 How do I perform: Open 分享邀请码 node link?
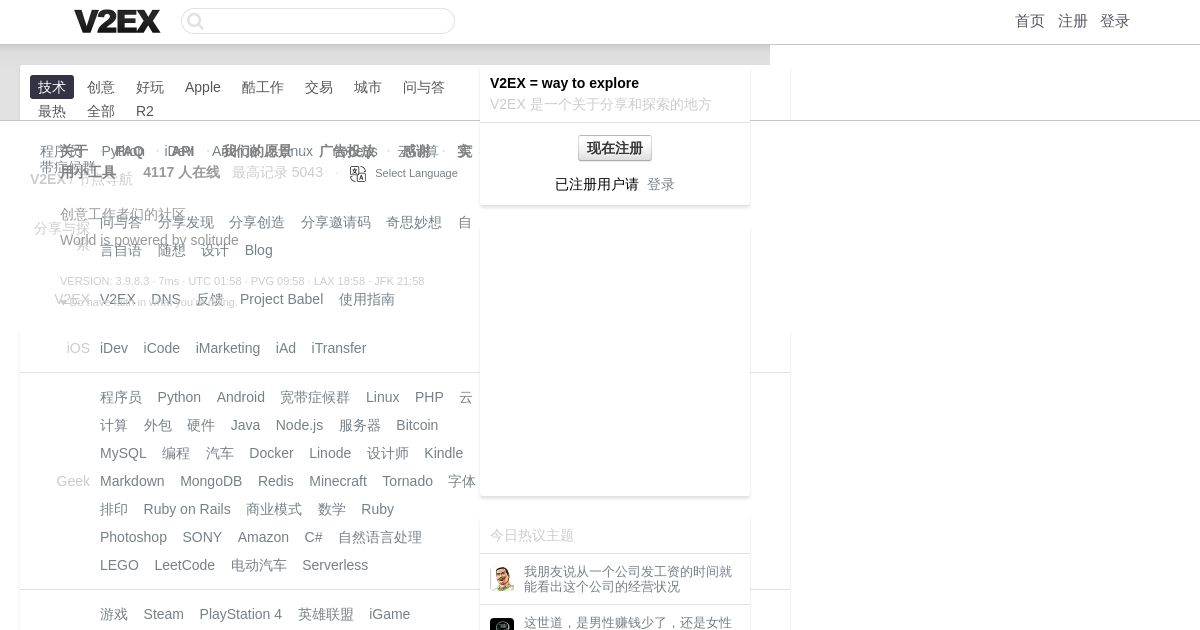336,222
